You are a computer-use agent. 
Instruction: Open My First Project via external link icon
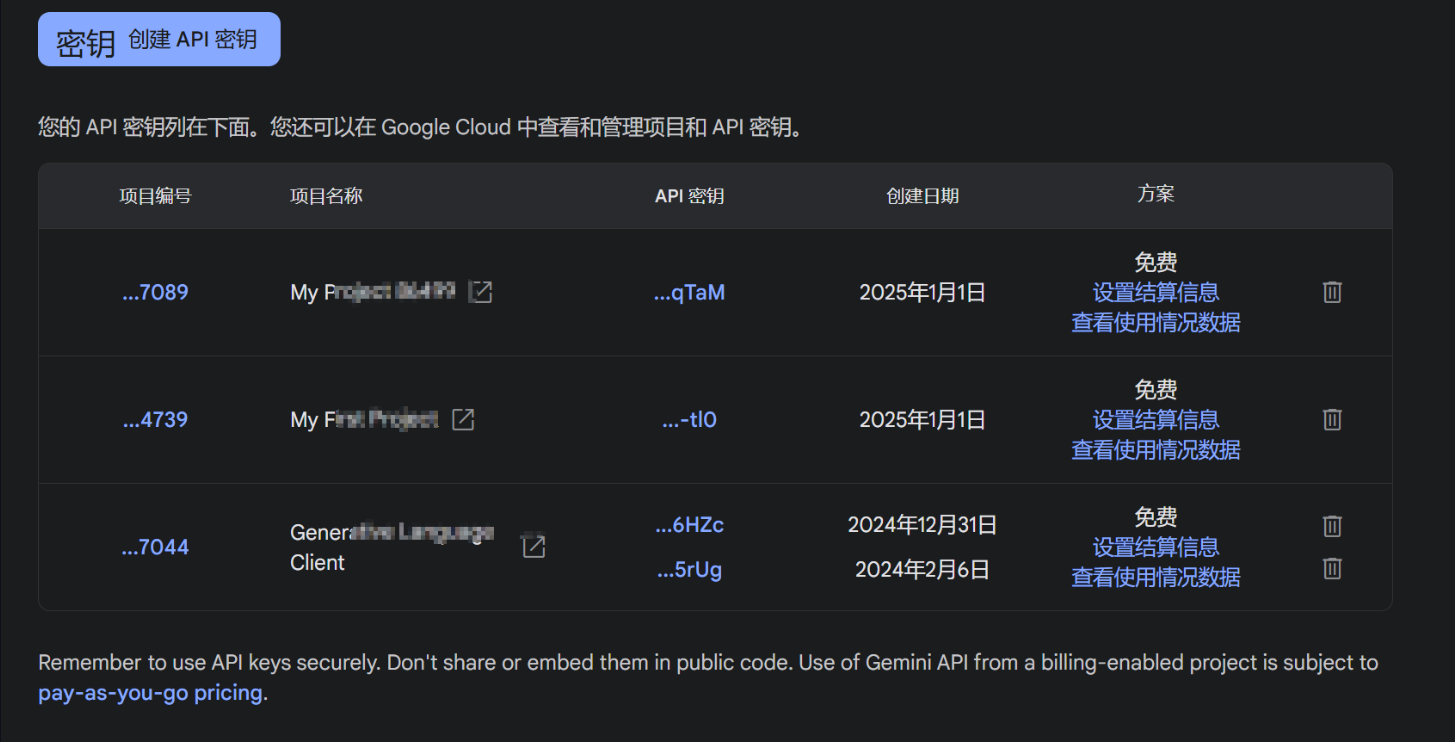pyautogui.click(x=462, y=419)
